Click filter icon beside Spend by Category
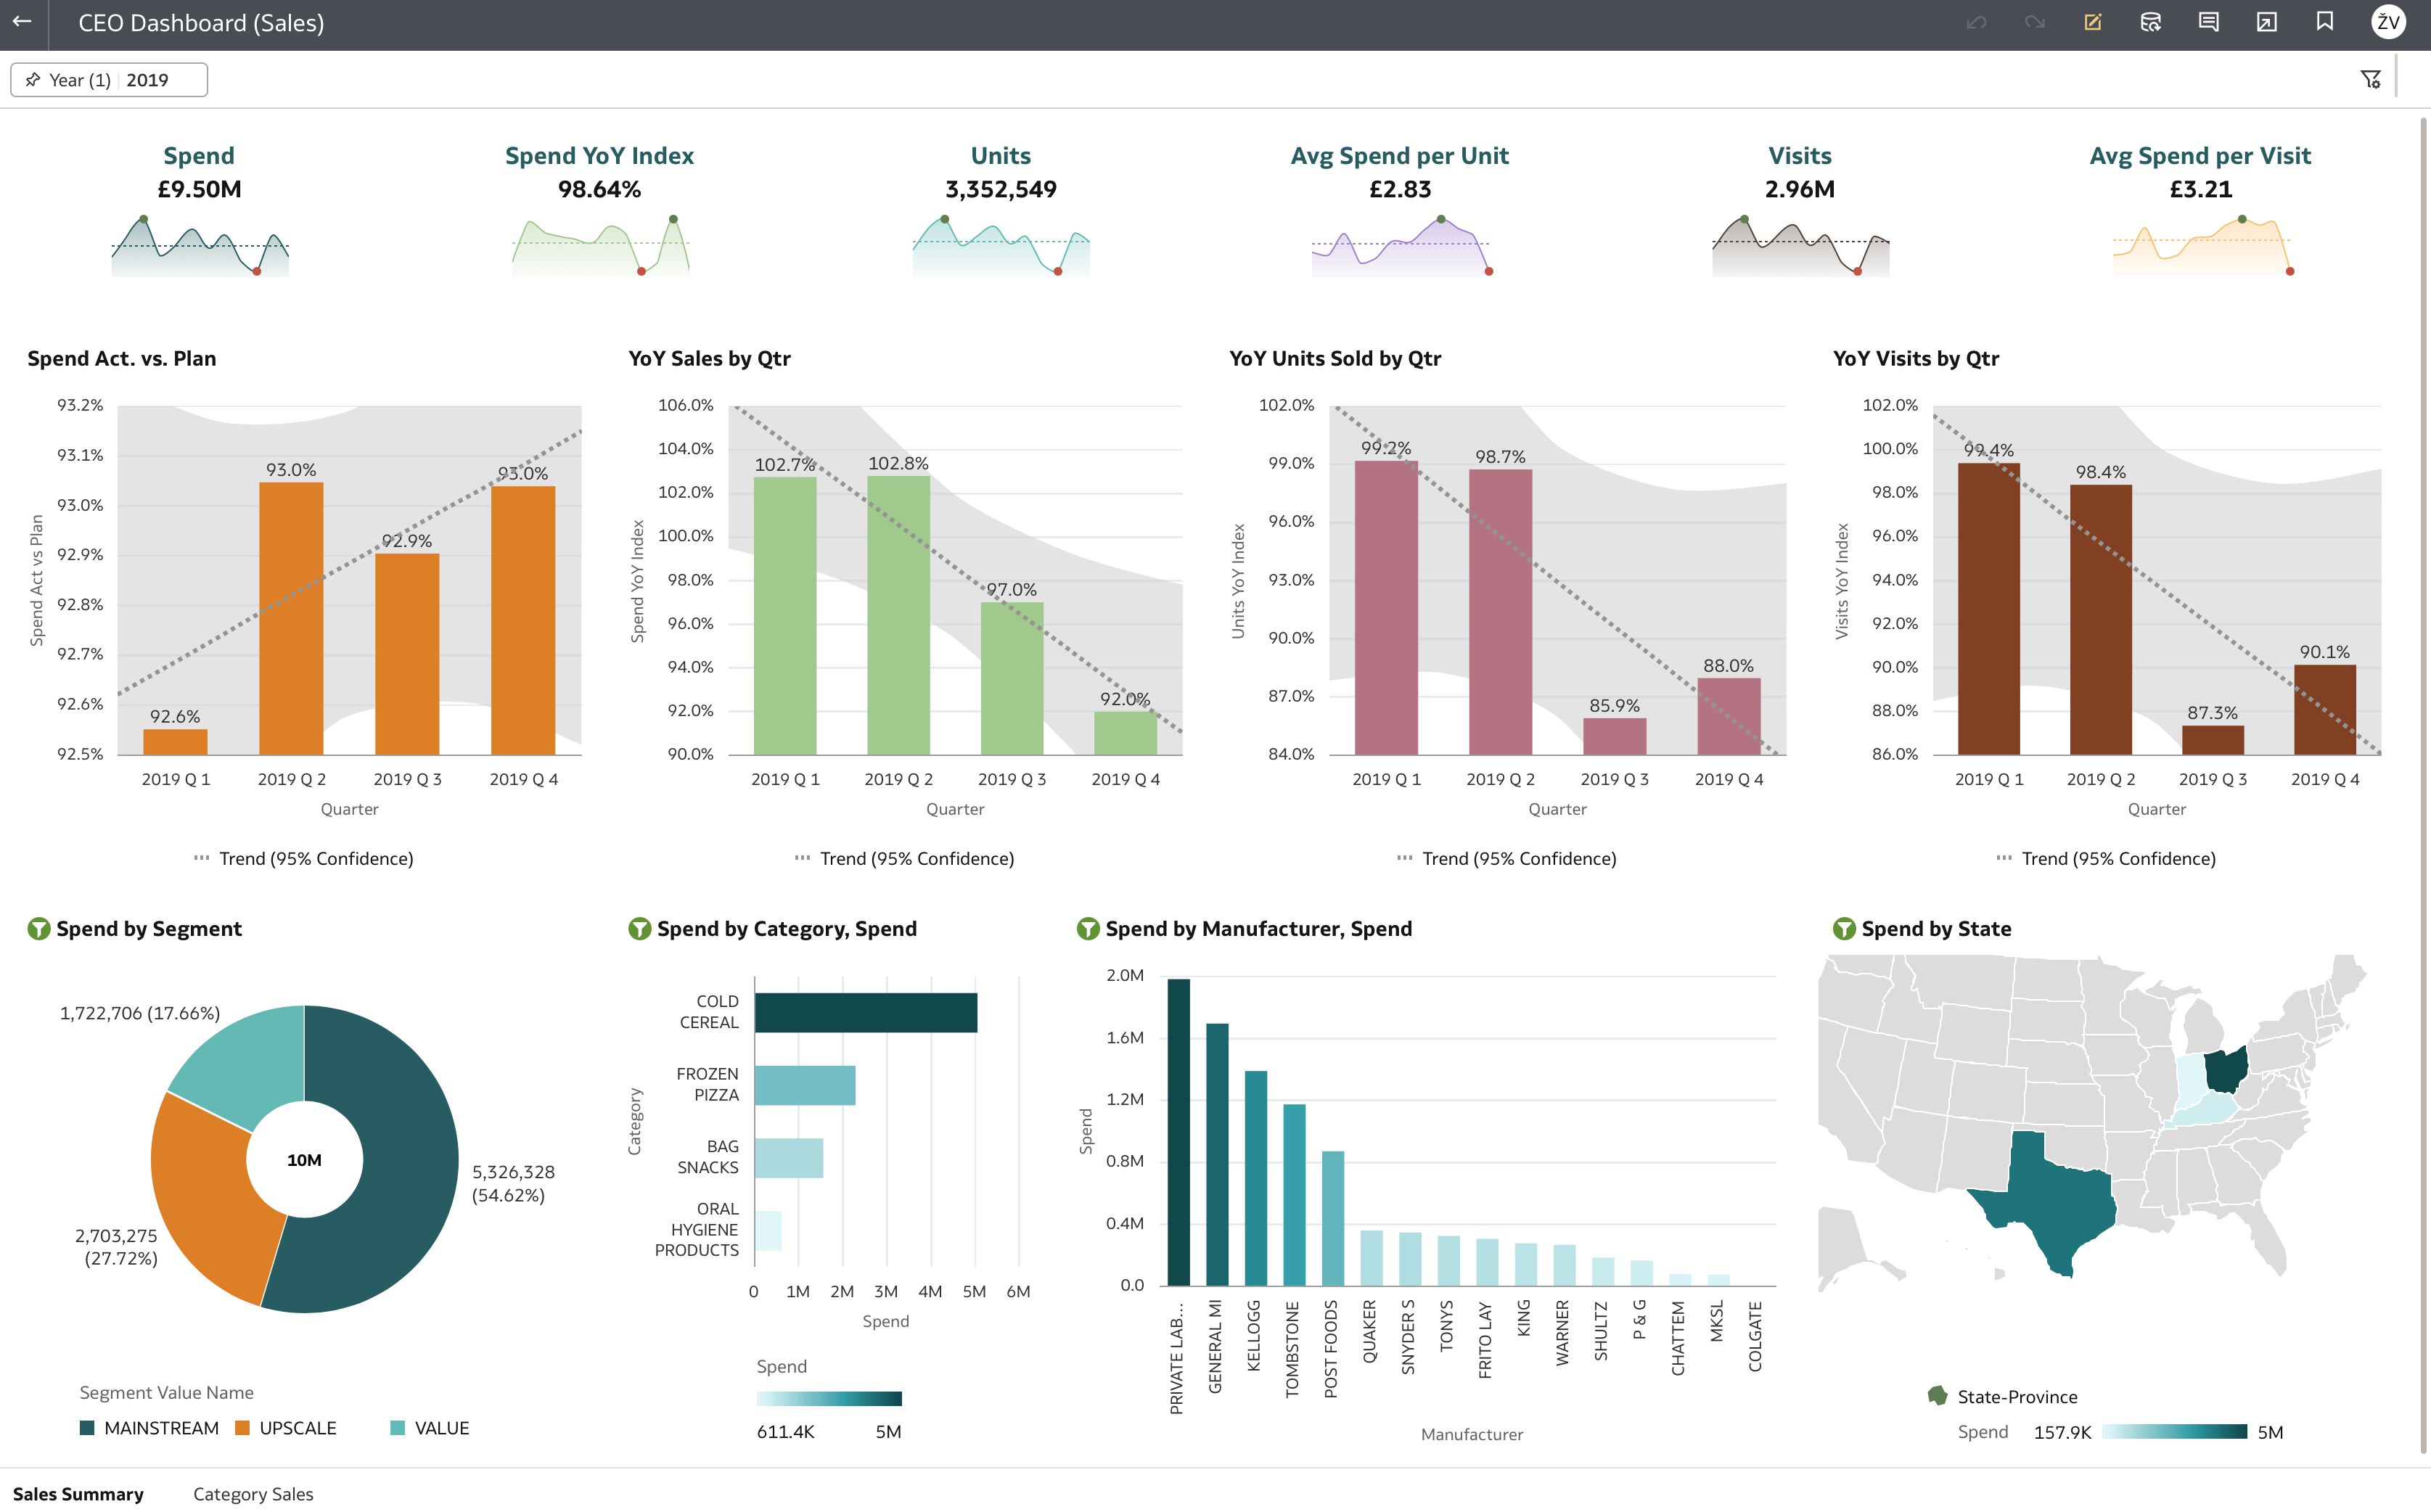The width and height of the screenshot is (2431, 1512). tap(639, 928)
